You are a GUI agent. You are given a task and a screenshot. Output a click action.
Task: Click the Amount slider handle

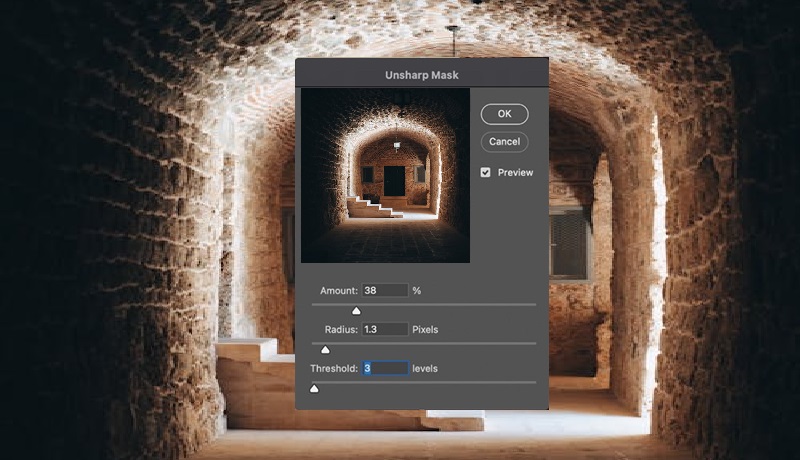pos(356,311)
